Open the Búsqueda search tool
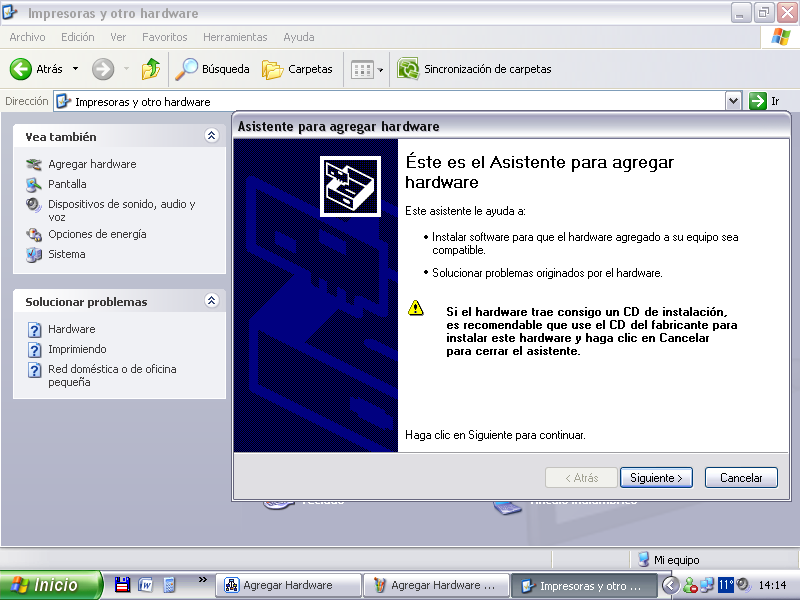The width and height of the screenshot is (800, 600). 213,69
